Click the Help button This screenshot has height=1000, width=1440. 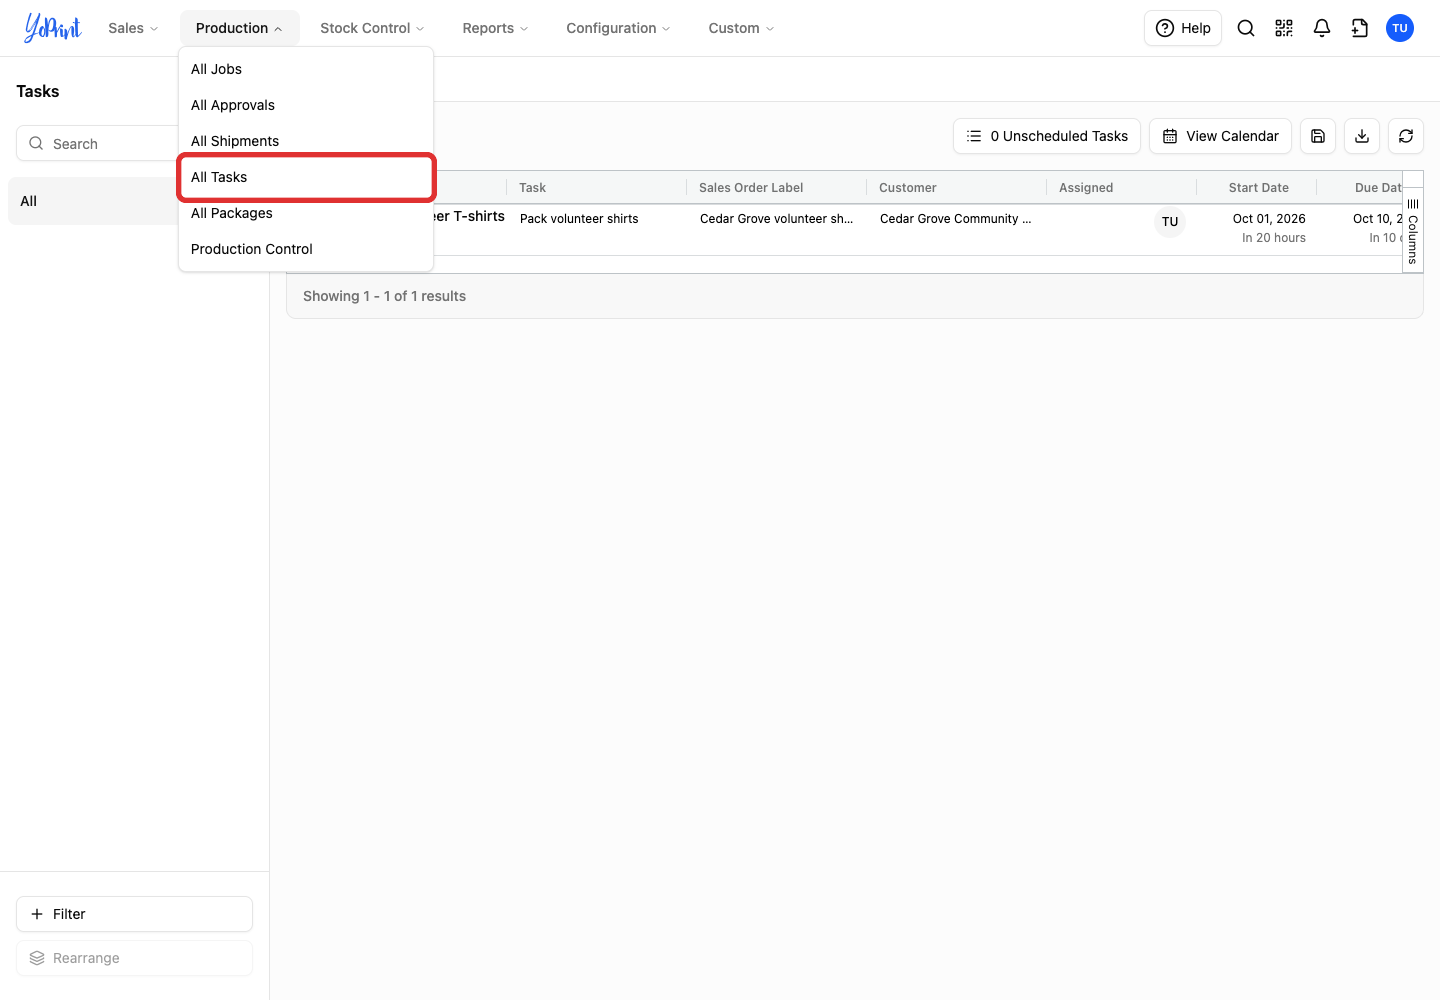[x=1183, y=28]
